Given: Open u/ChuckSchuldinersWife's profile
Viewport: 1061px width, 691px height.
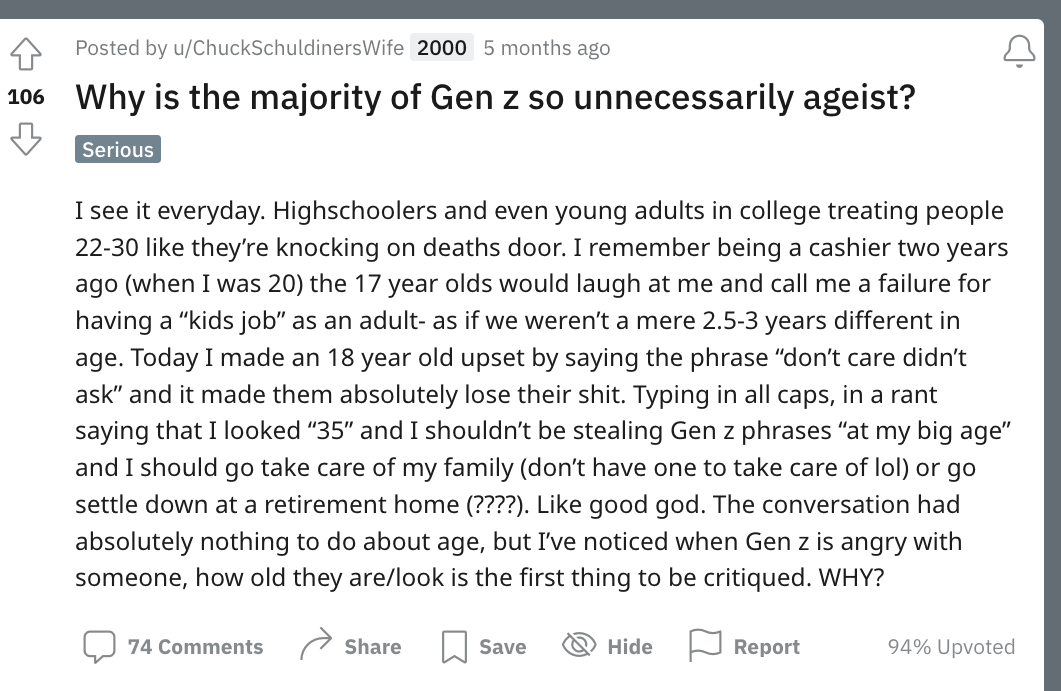Looking at the screenshot, I should tap(288, 48).
